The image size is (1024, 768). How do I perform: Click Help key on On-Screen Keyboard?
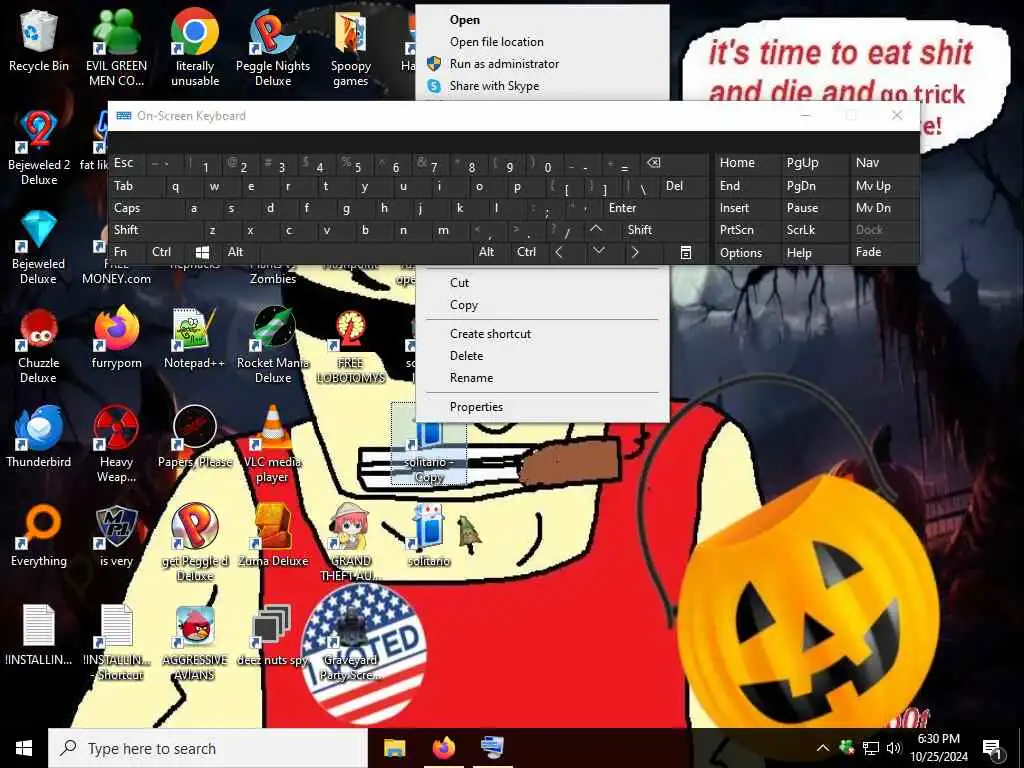click(x=814, y=253)
